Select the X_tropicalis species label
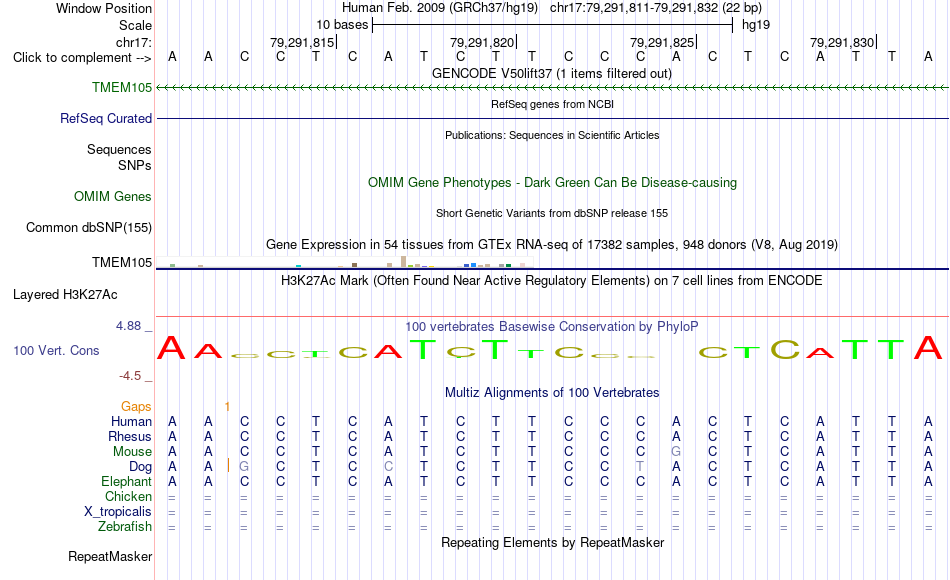This screenshot has height=580, width=950. click(118, 512)
